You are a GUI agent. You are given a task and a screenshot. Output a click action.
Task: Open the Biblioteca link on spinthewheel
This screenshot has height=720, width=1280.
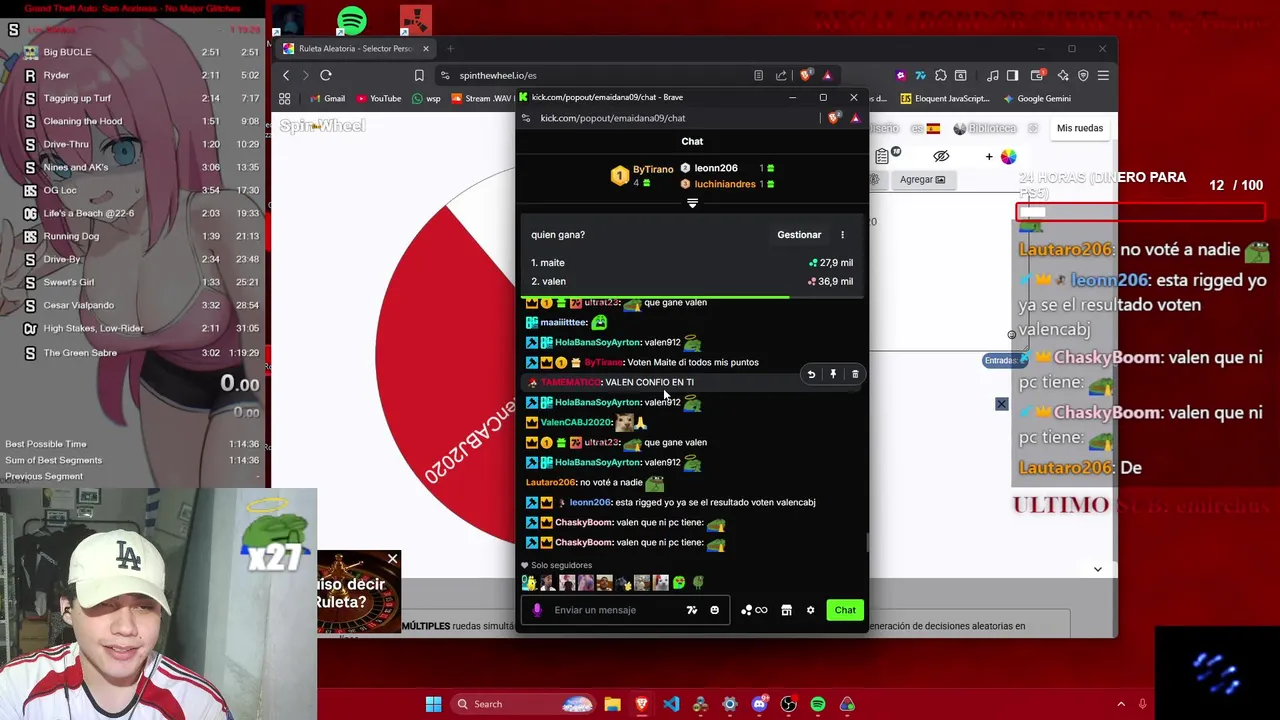pos(985,128)
